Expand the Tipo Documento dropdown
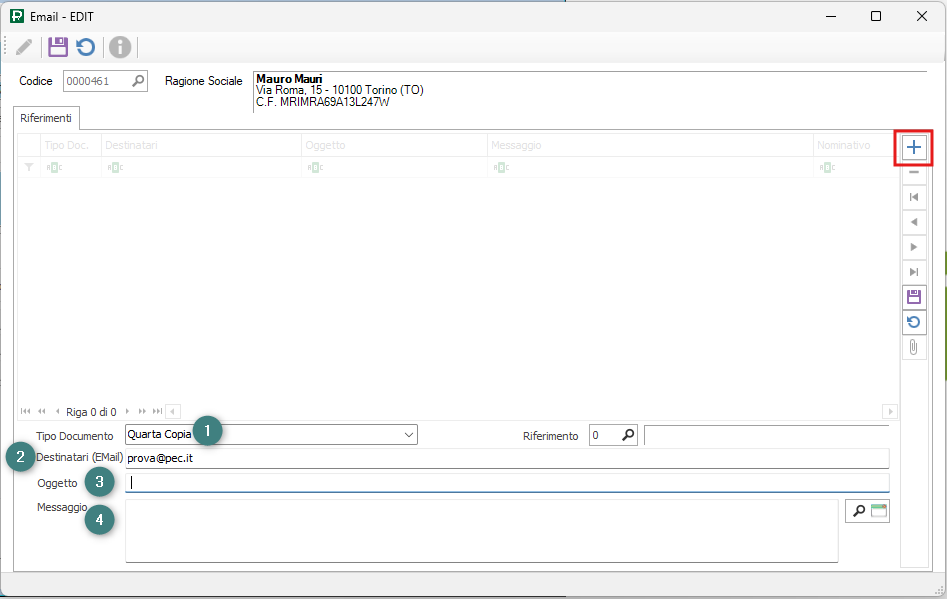The image size is (947, 599). pos(408,435)
